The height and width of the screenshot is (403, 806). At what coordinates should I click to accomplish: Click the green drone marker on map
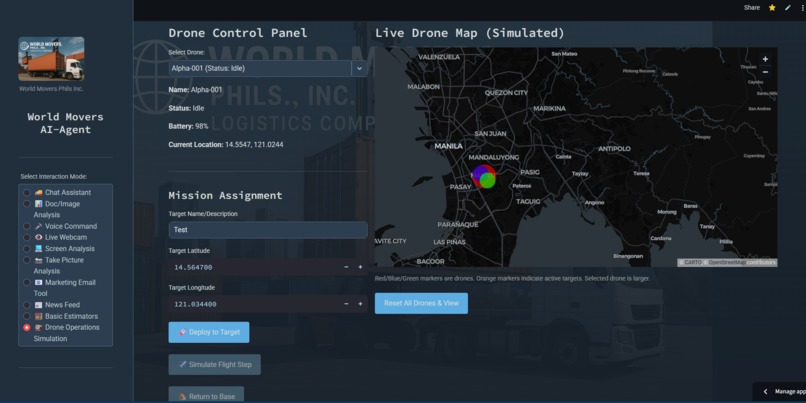(x=488, y=180)
